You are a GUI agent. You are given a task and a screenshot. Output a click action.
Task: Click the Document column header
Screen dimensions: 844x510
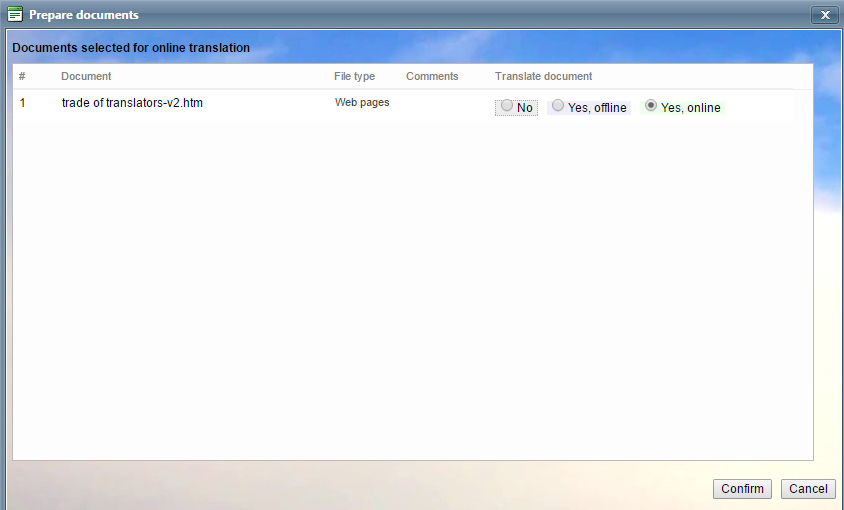tap(86, 76)
